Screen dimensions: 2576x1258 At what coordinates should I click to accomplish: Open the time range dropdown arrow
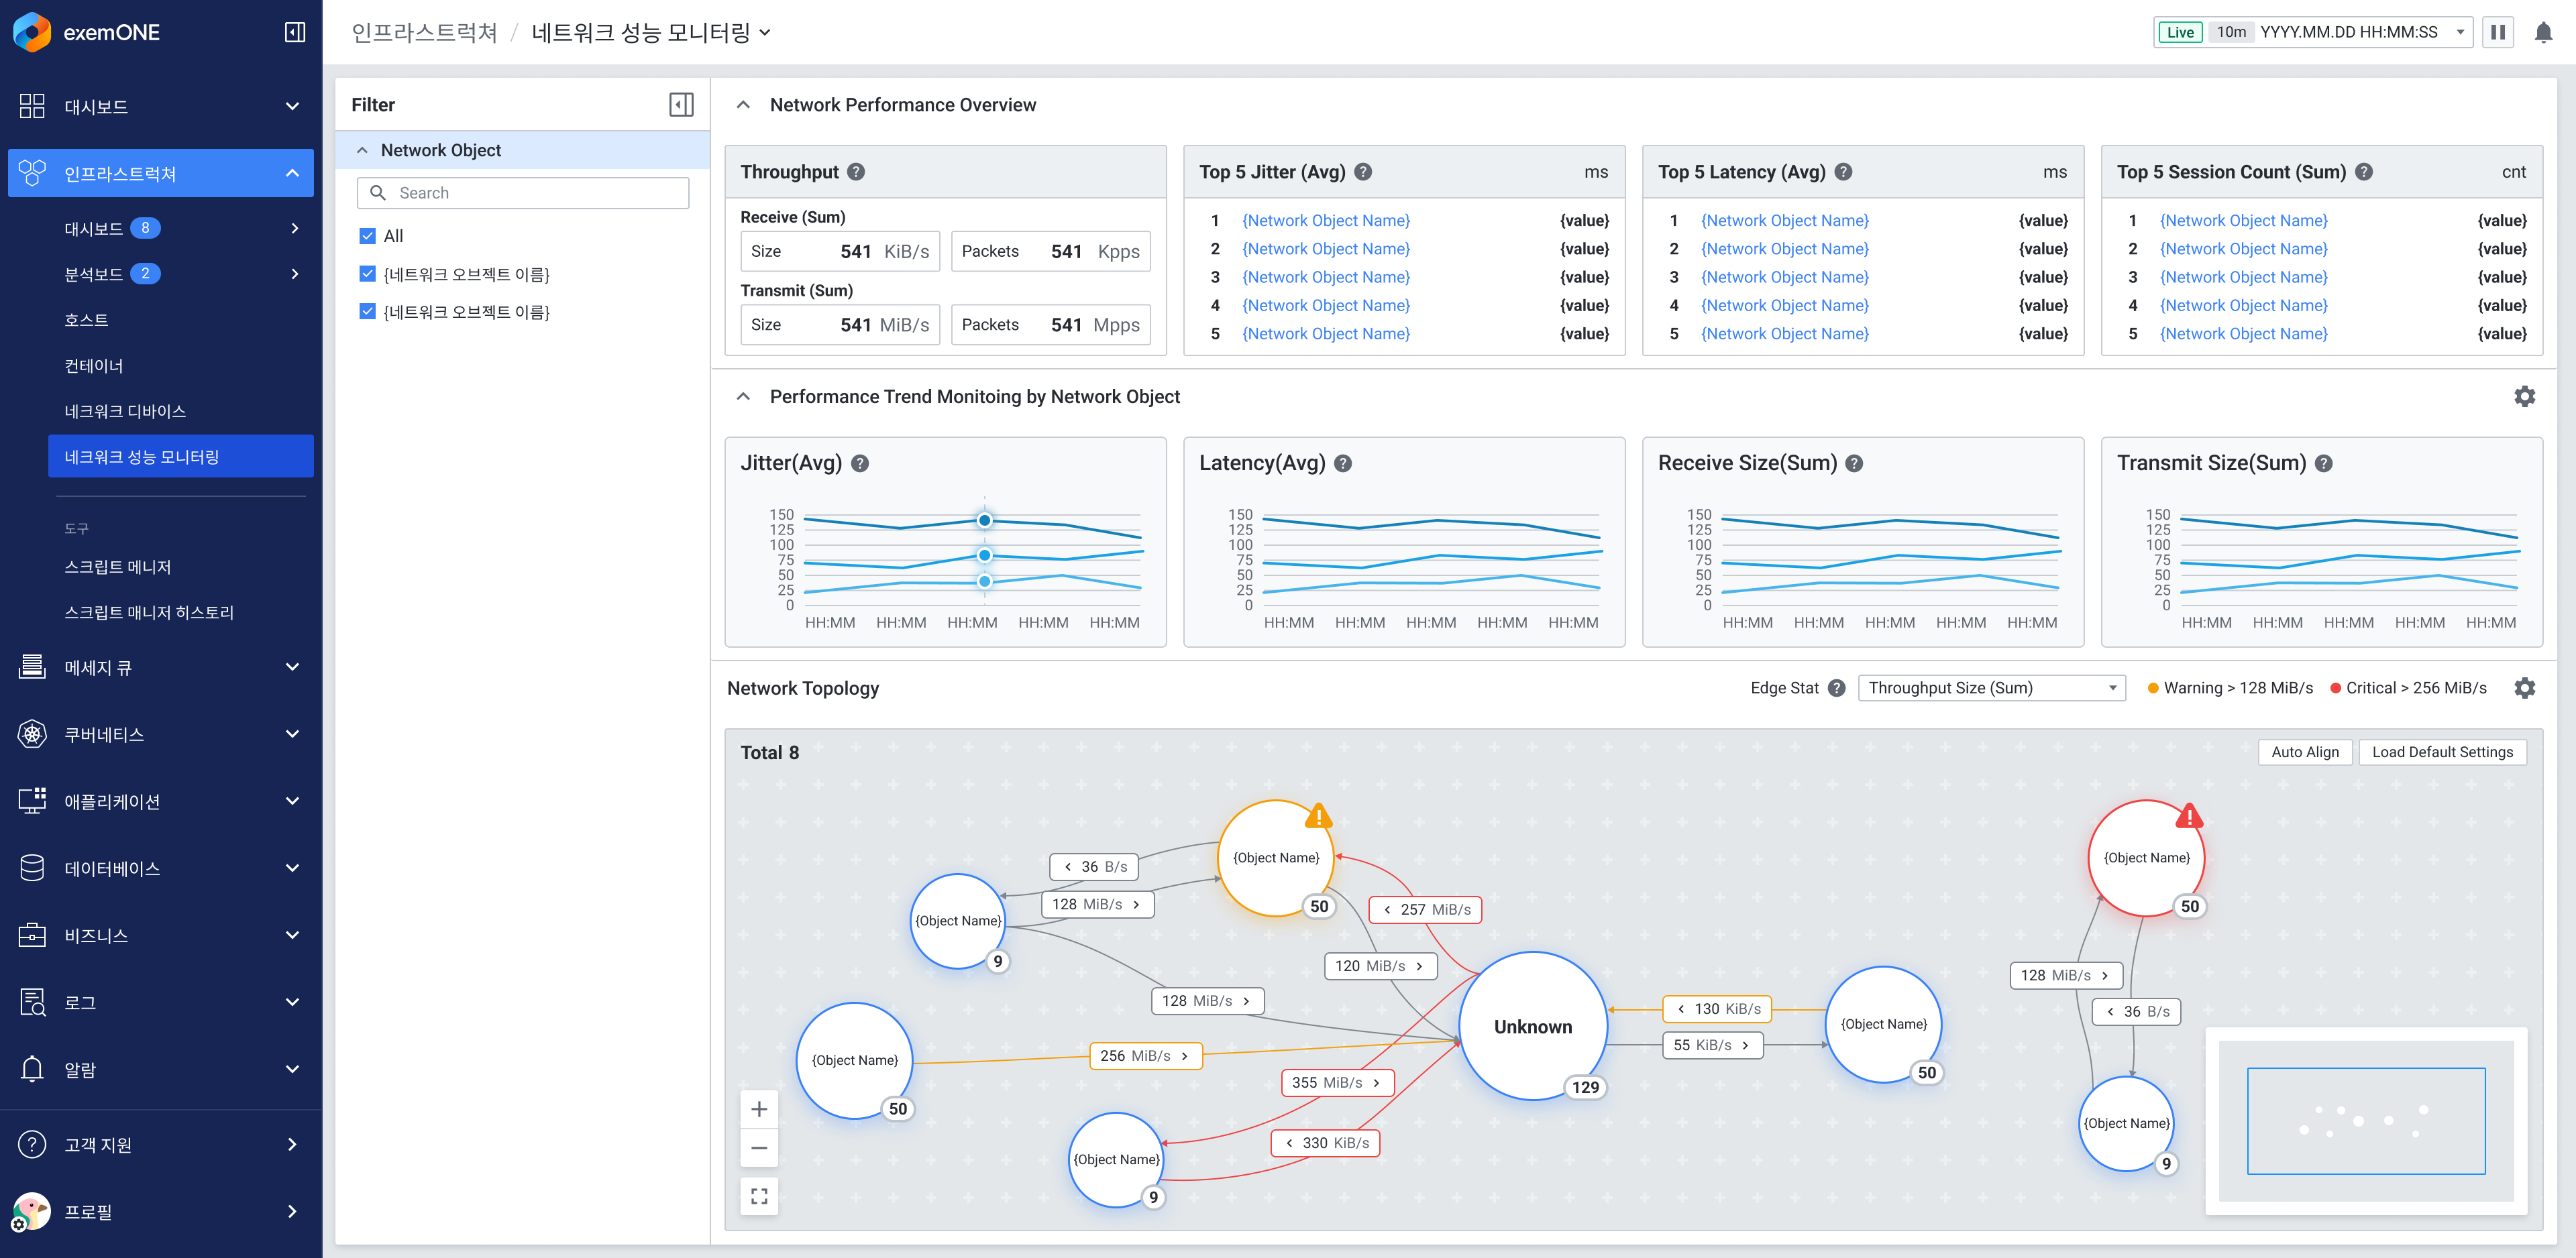click(2461, 32)
